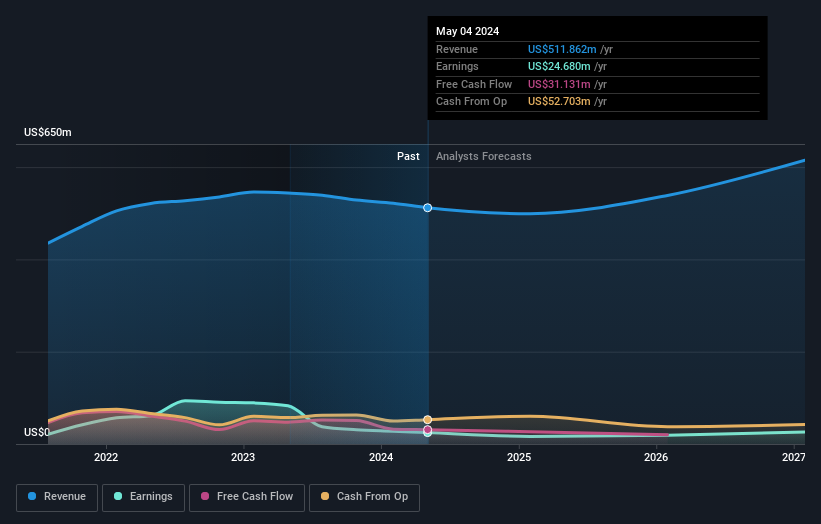The width and height of the screenshot is (821, 524).
Task: Click the Past section label
Action: click(x=408, y=157)
